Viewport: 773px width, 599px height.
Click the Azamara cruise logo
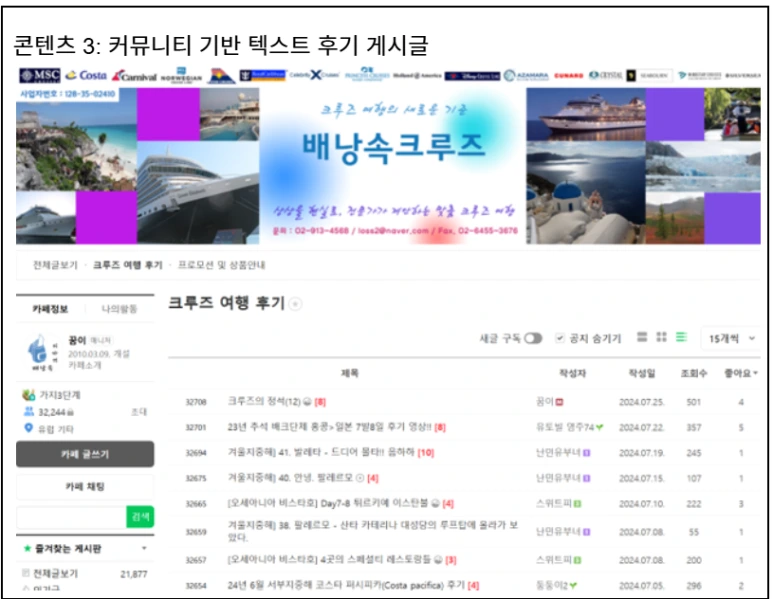[526, 75]
